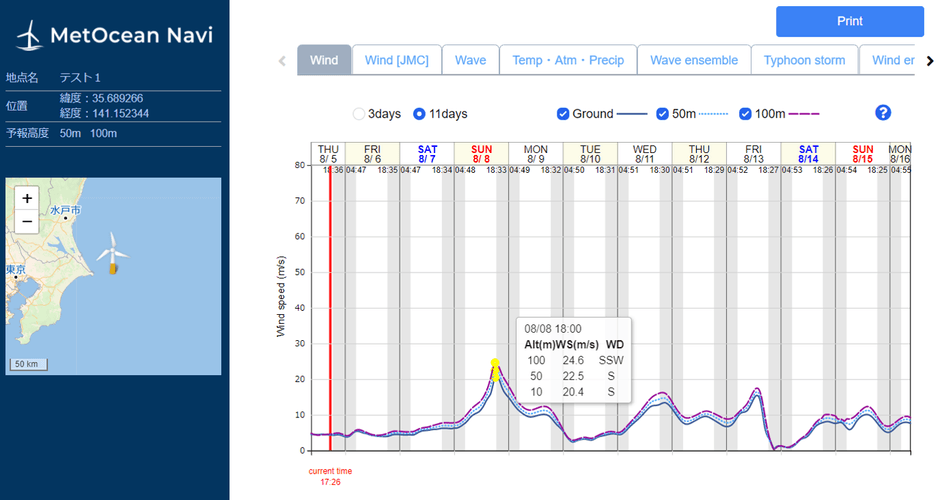
Task: Click the red current time line
Action: 330,300
